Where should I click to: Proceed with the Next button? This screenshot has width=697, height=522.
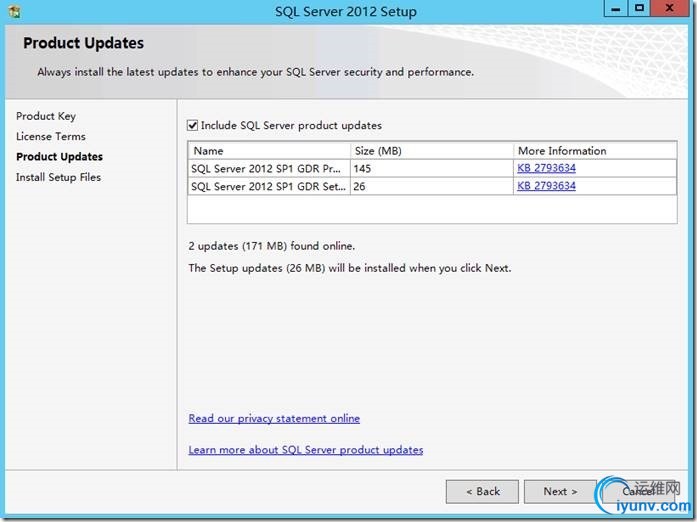560,491
